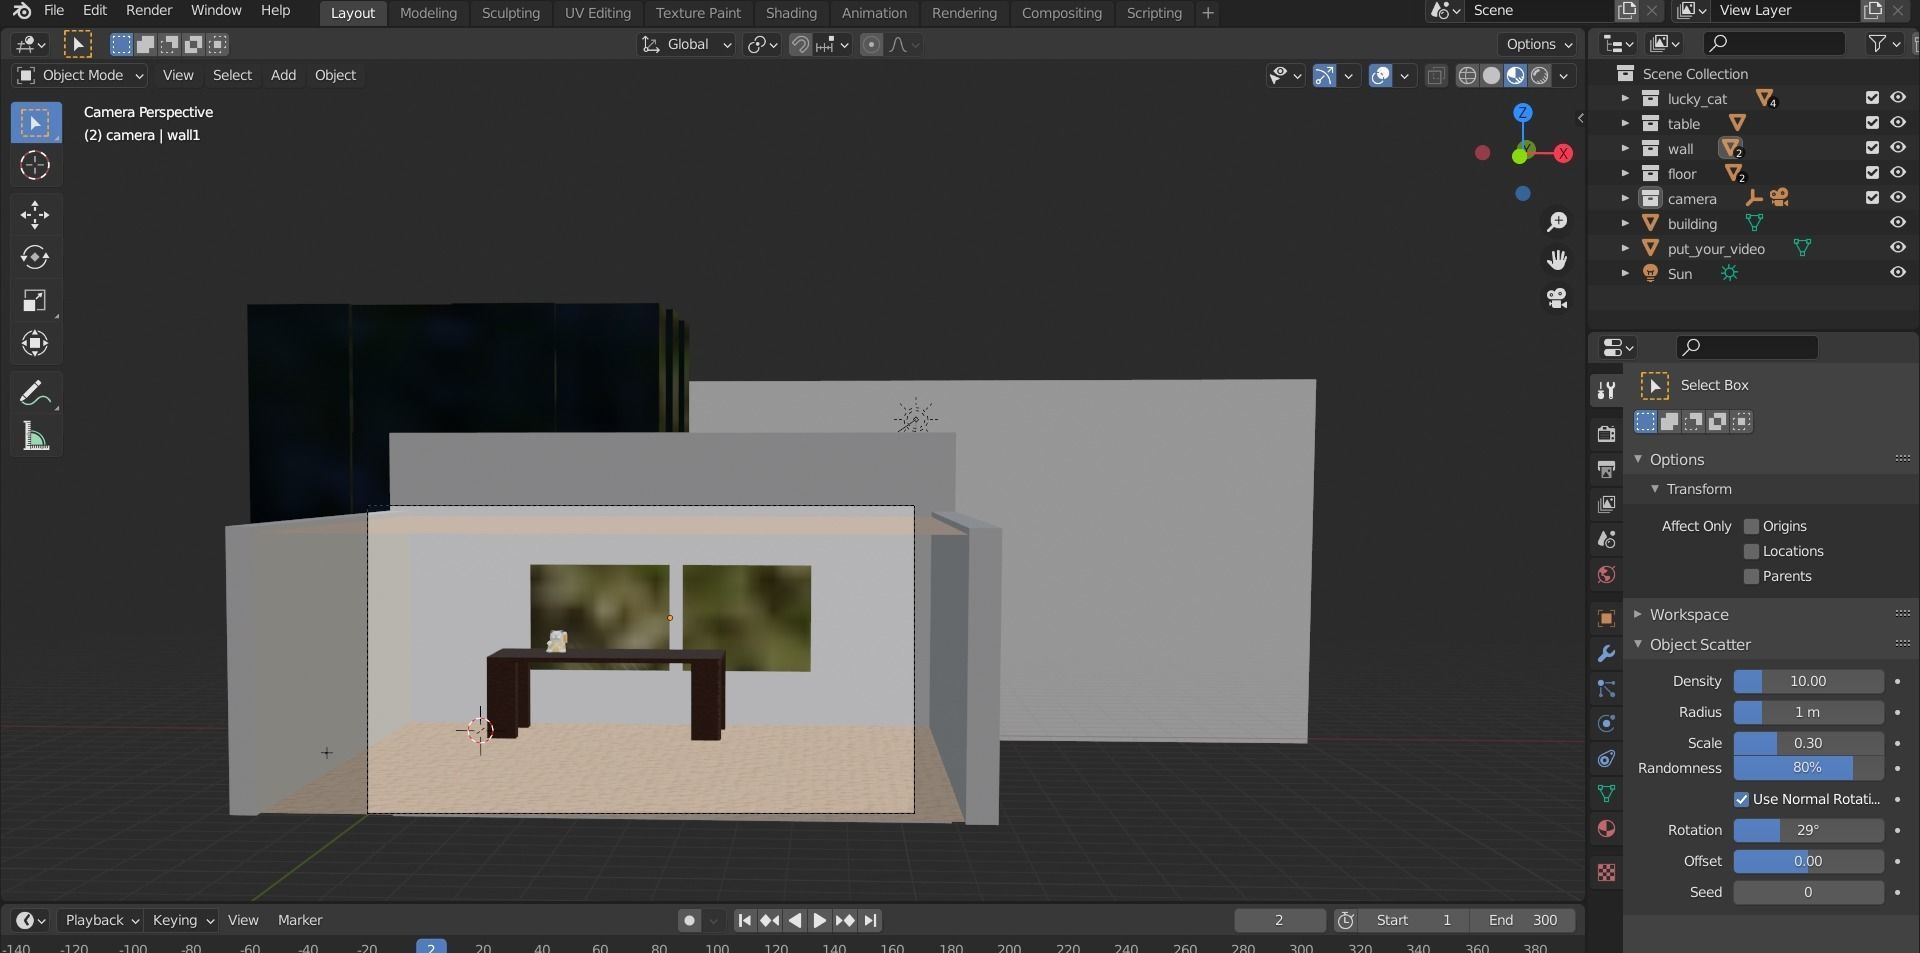This screenshot has width=1920, height=953.
Task: Open the Global transform orientation dropdown
Action: coord(687,44)
